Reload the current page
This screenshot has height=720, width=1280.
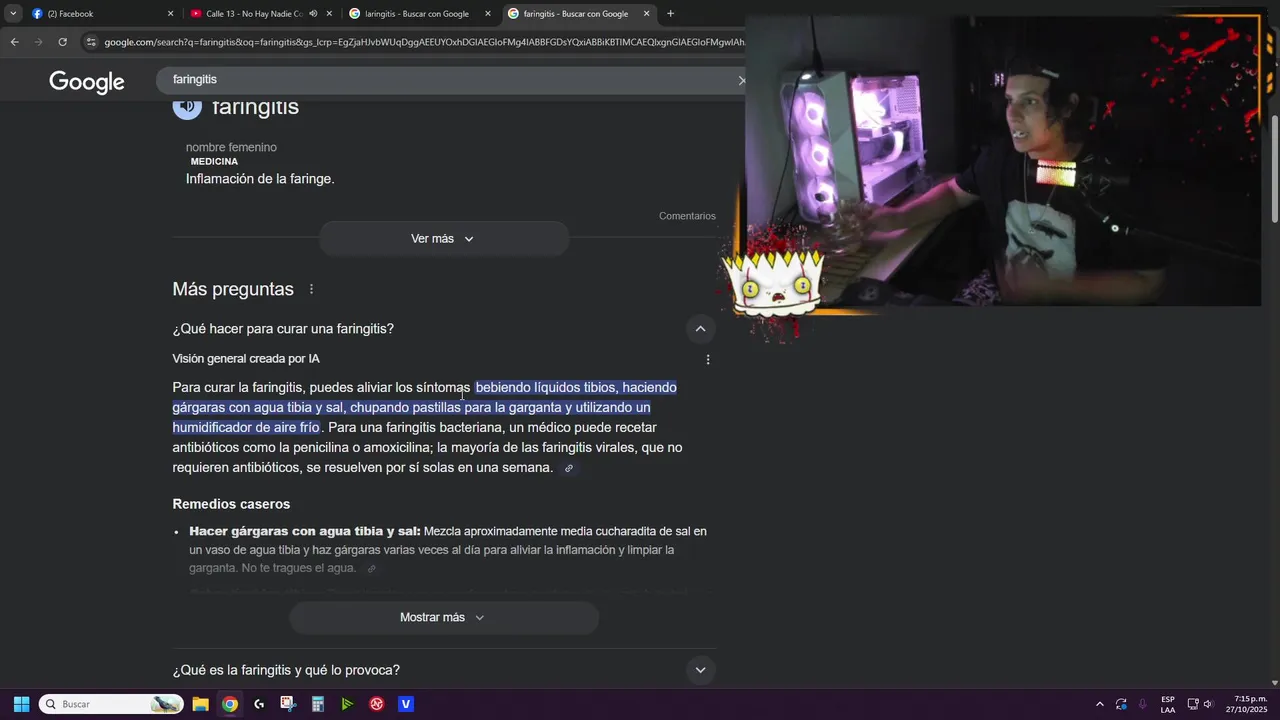[62, 42]
